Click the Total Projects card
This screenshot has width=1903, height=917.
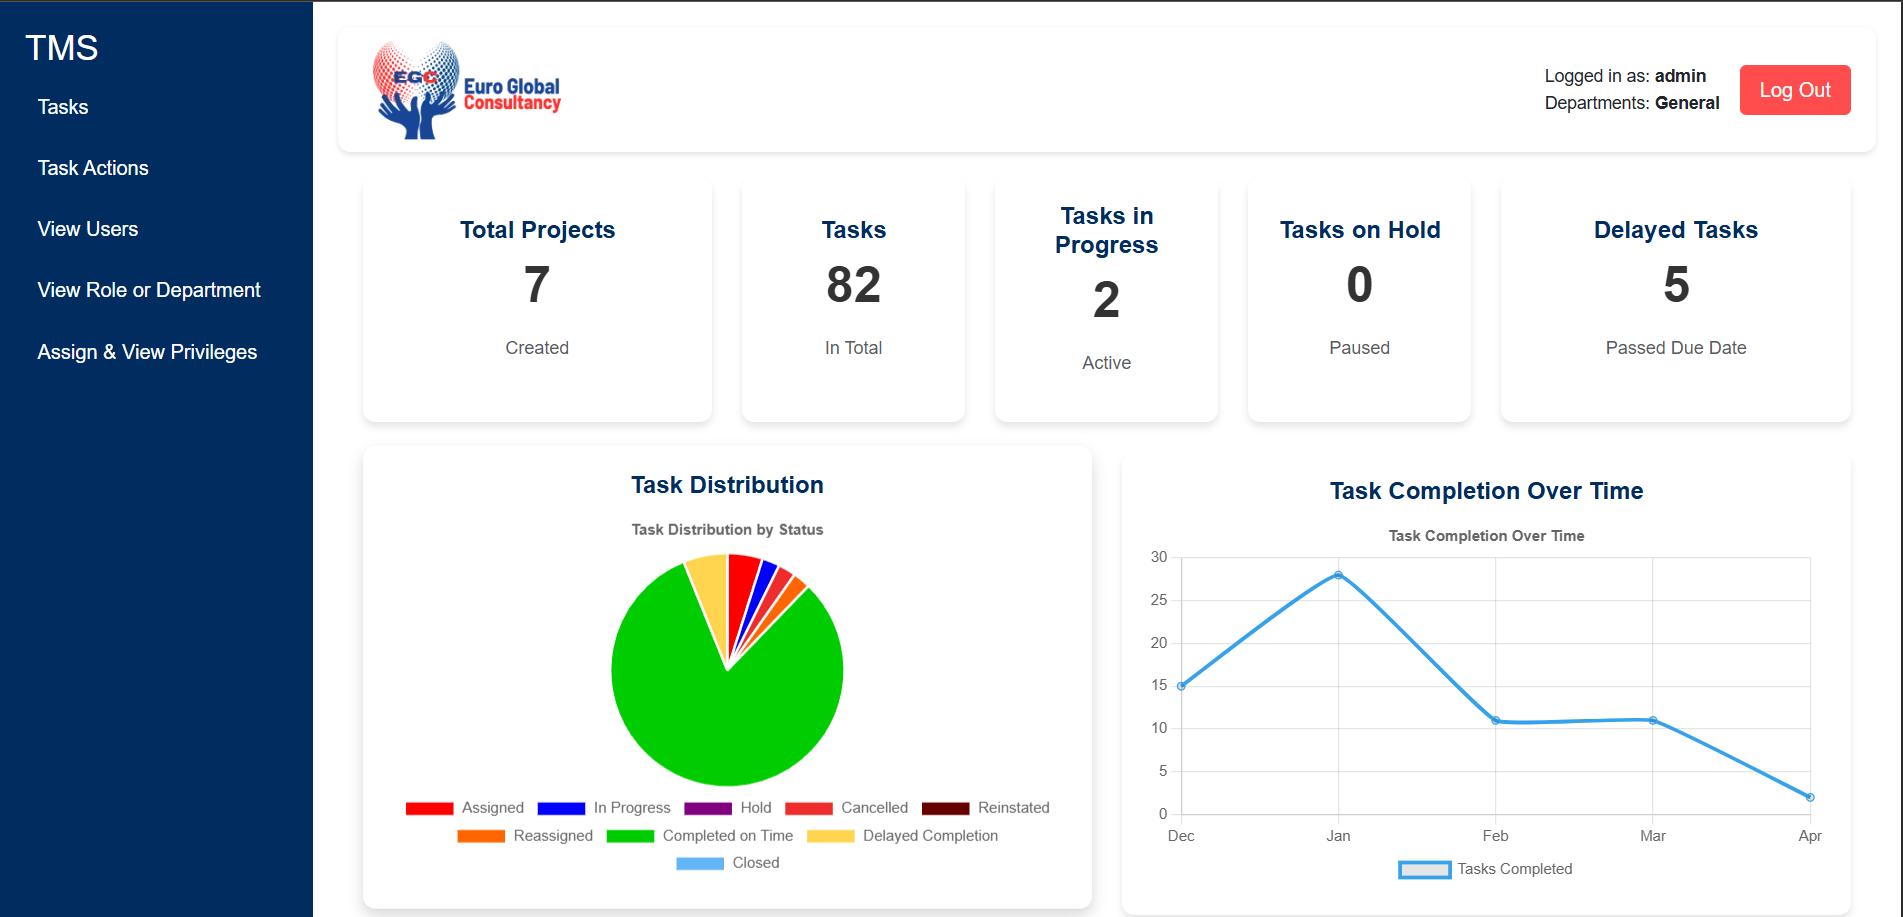[x=537, y=300]
